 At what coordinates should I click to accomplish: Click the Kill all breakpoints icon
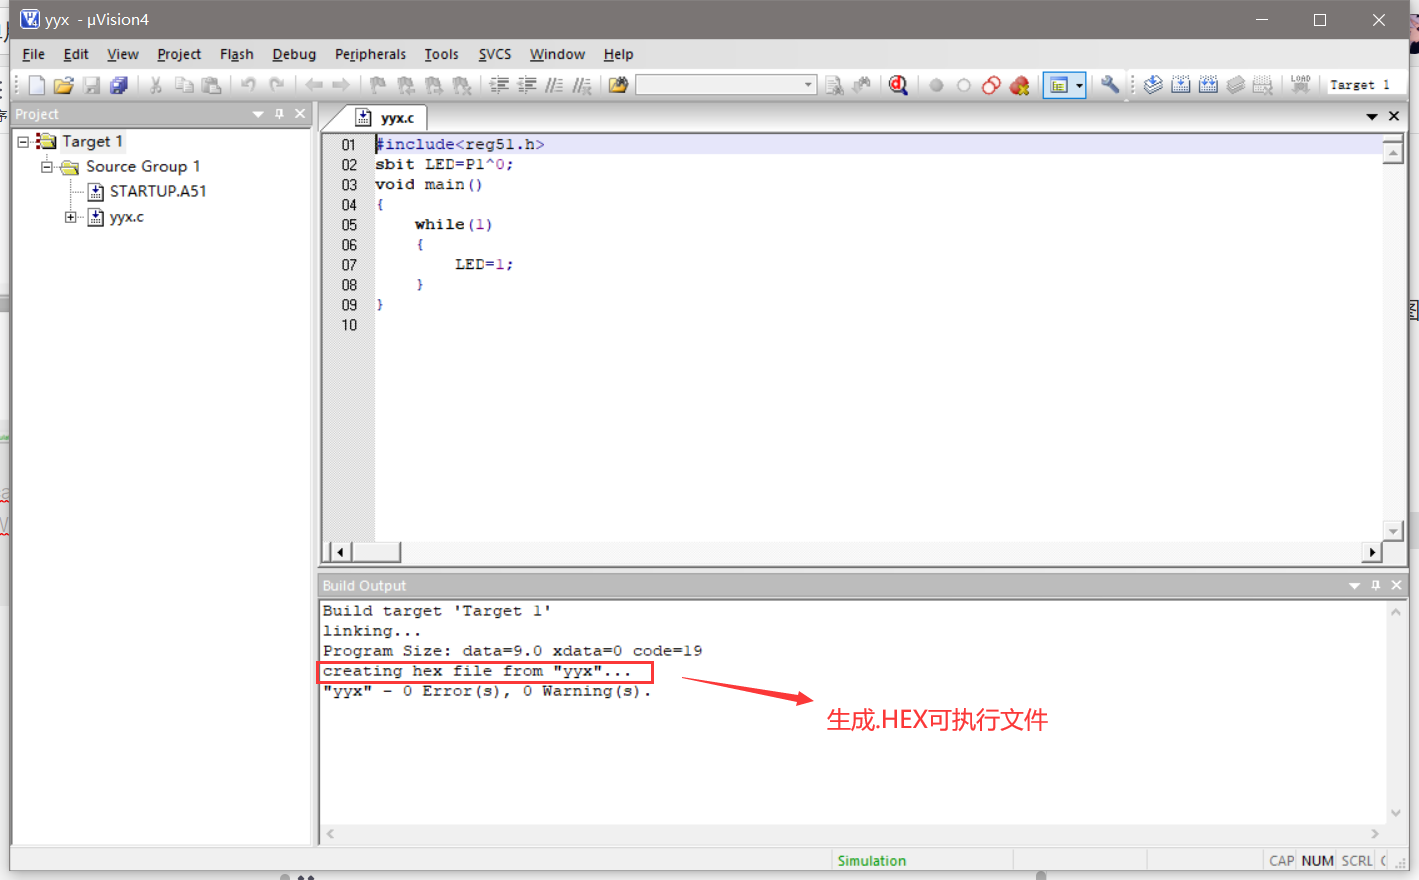point(1019,85)
